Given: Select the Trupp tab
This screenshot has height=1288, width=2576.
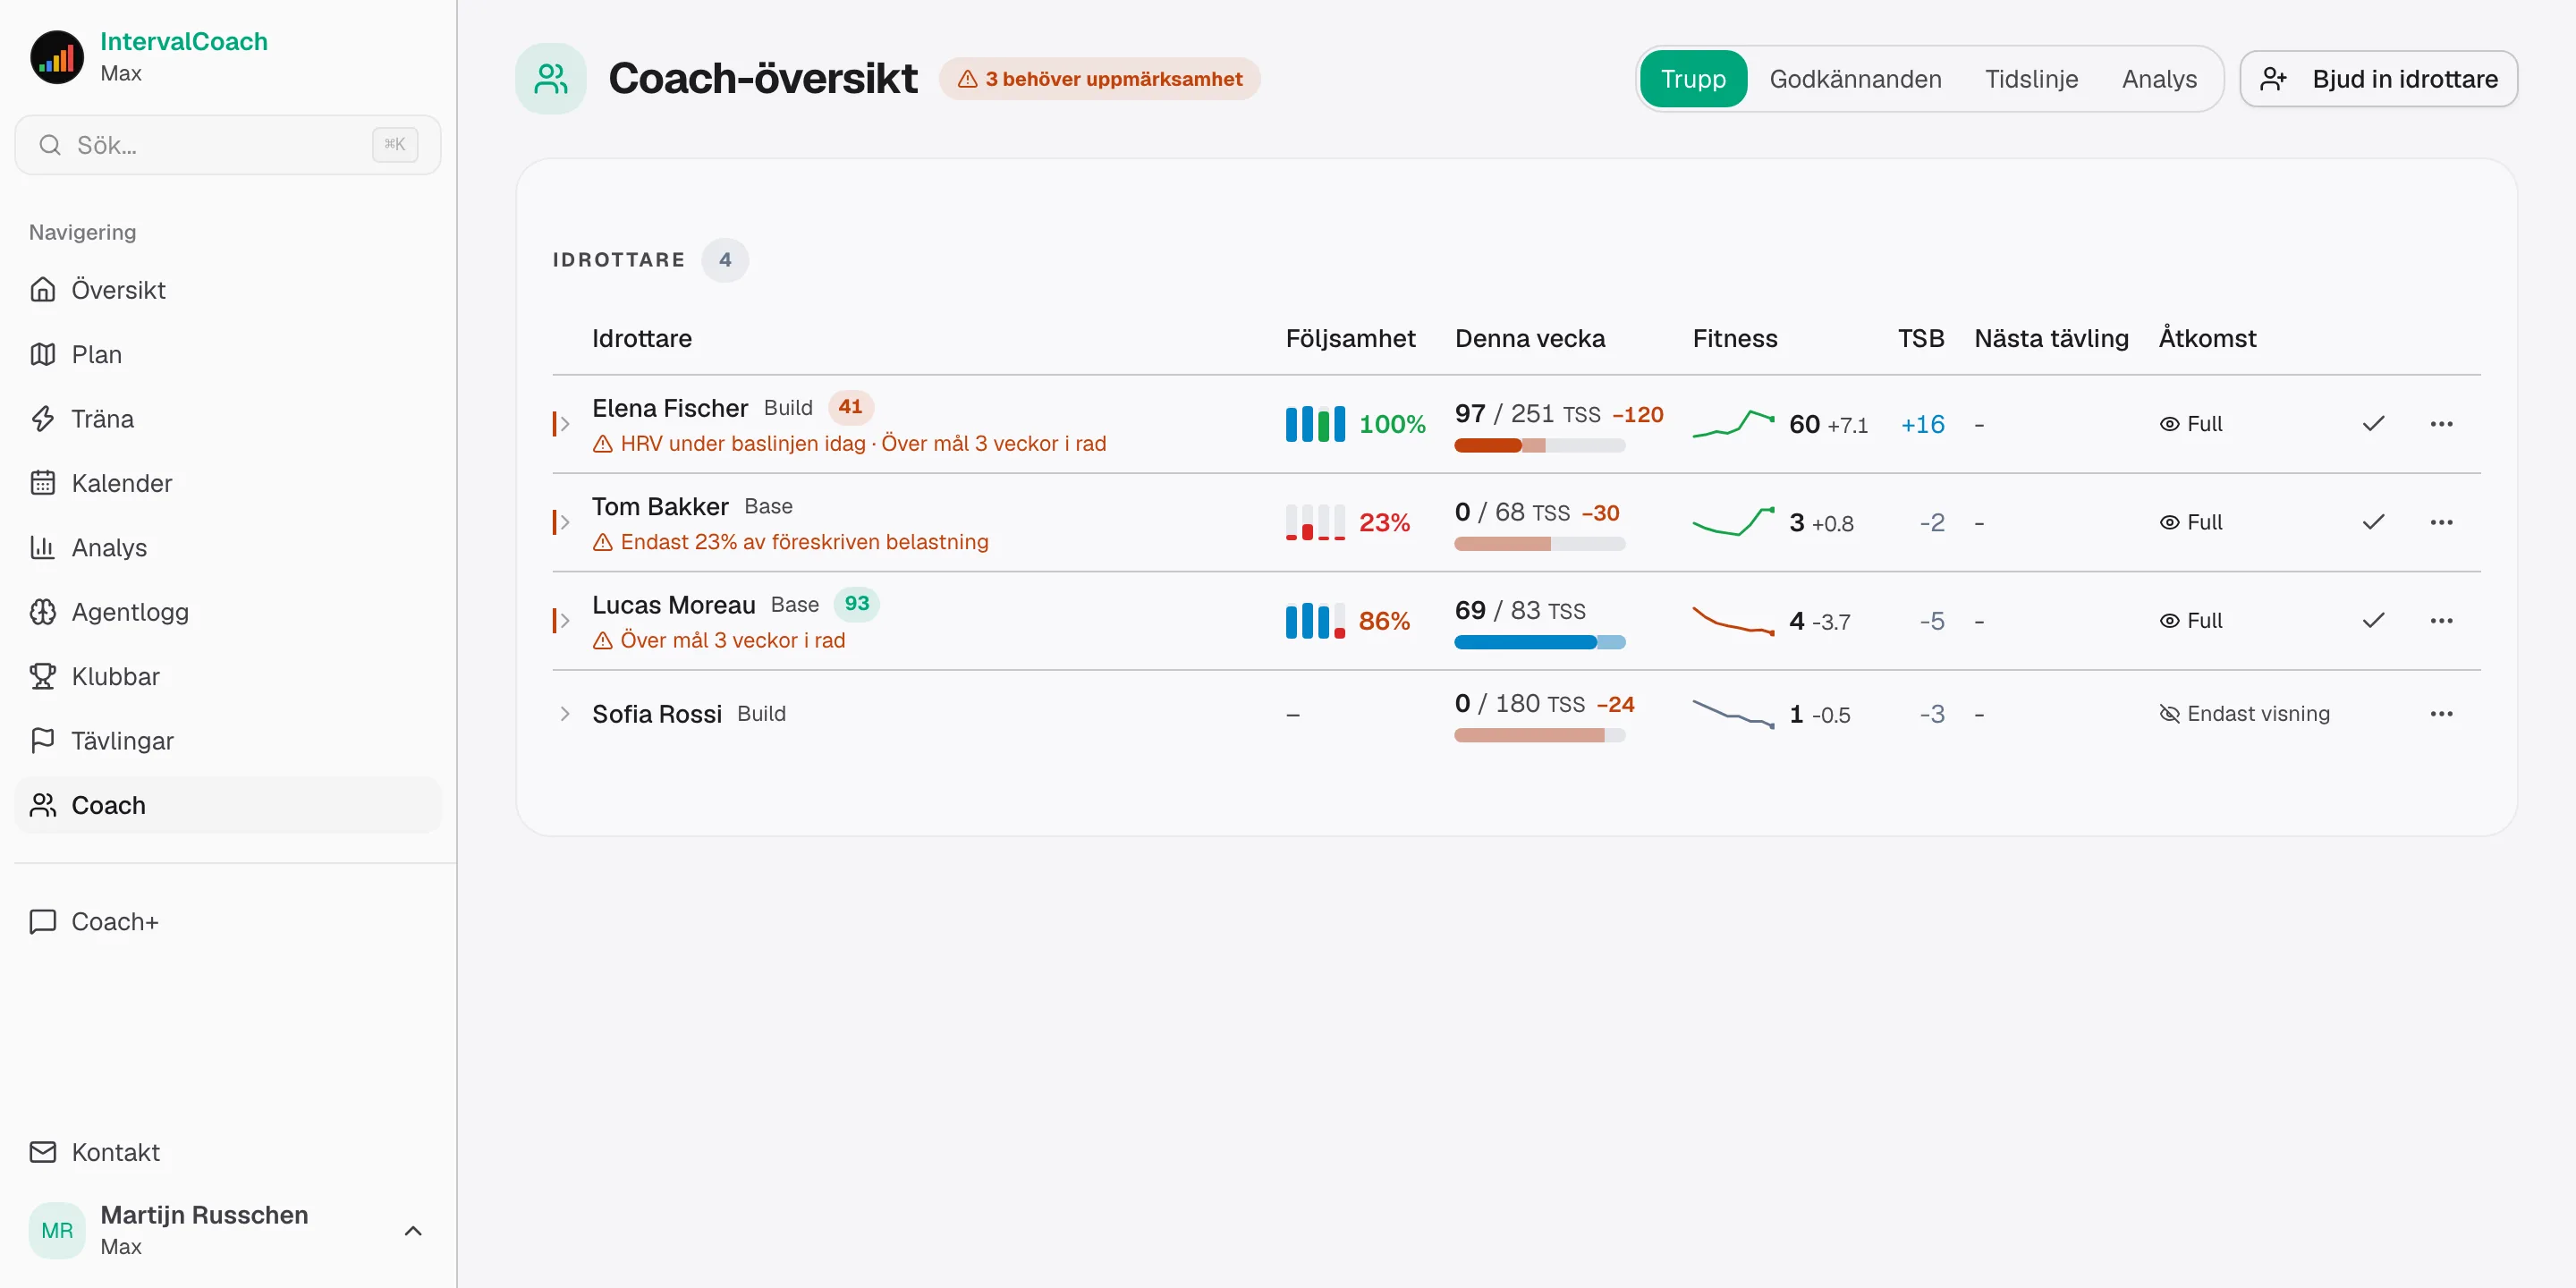Looking at the screenshot, I should click(x=1693, y=79).
